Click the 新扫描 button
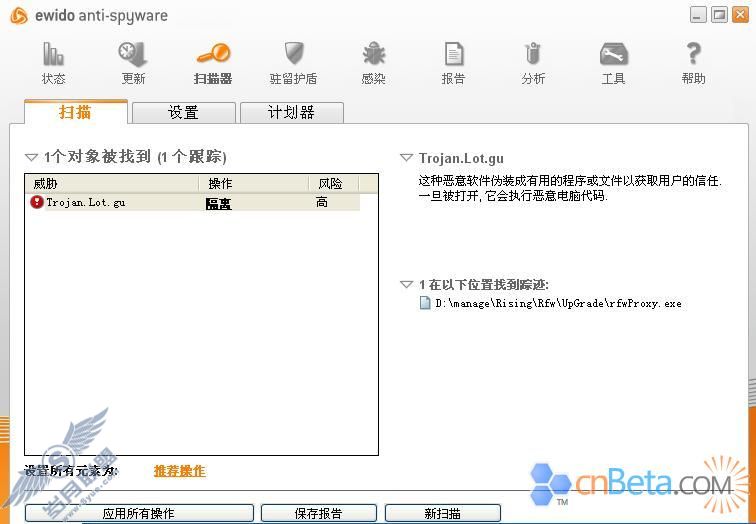 coord(443,513)
